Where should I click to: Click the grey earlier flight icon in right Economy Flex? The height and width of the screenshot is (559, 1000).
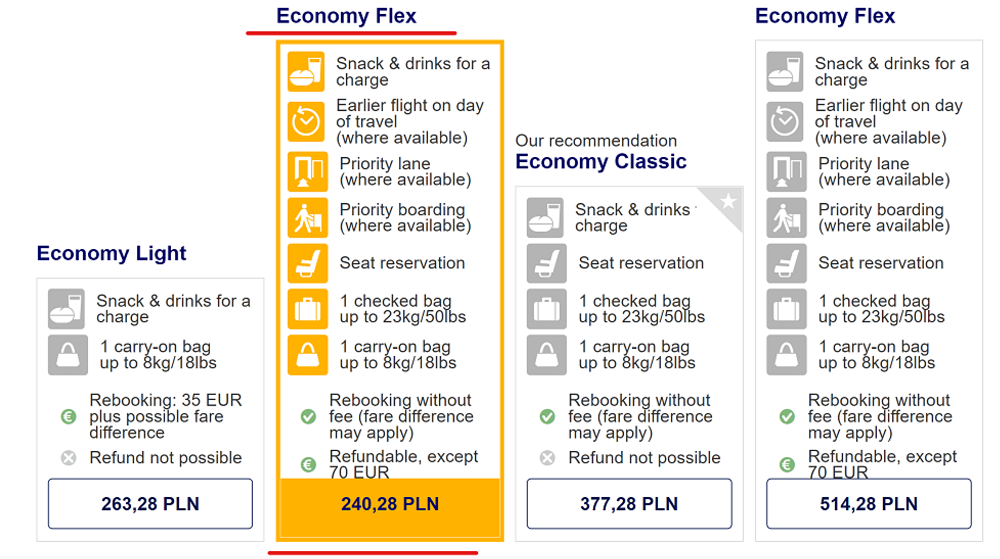coord(784,121)
